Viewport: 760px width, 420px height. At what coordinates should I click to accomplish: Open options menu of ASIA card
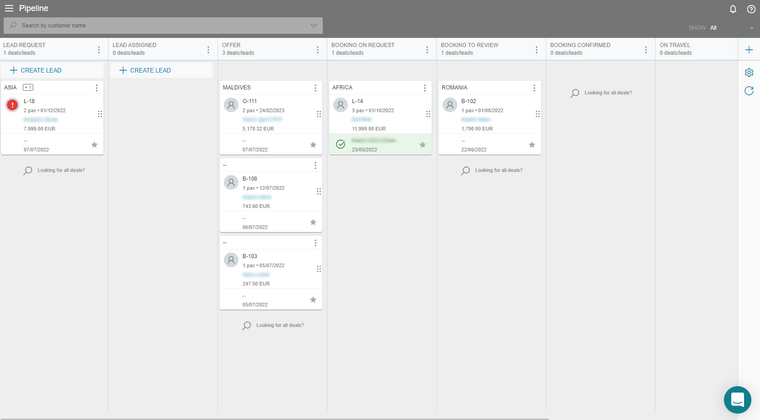coord(96,88)
